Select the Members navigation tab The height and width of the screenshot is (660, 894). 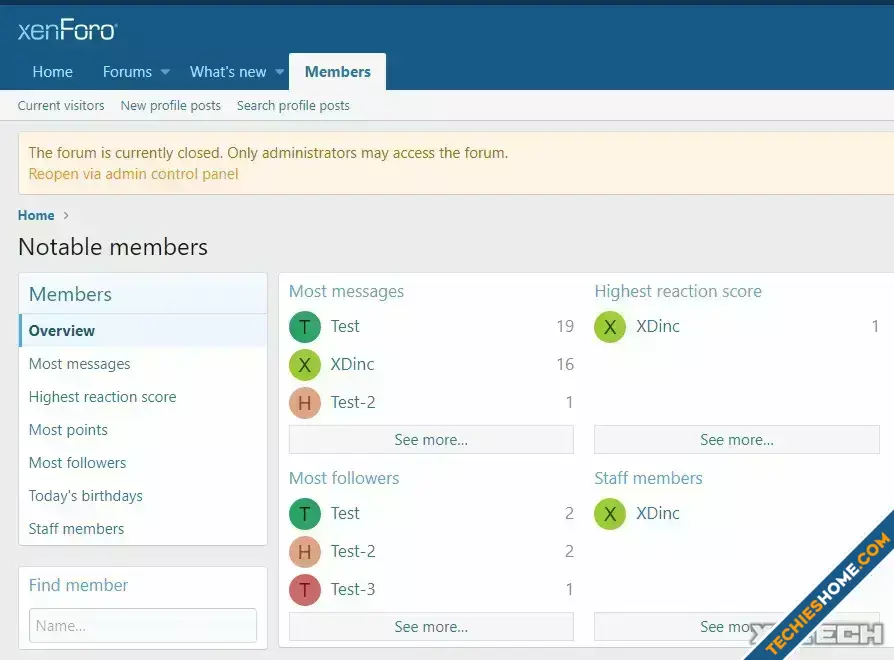(337, 72)
